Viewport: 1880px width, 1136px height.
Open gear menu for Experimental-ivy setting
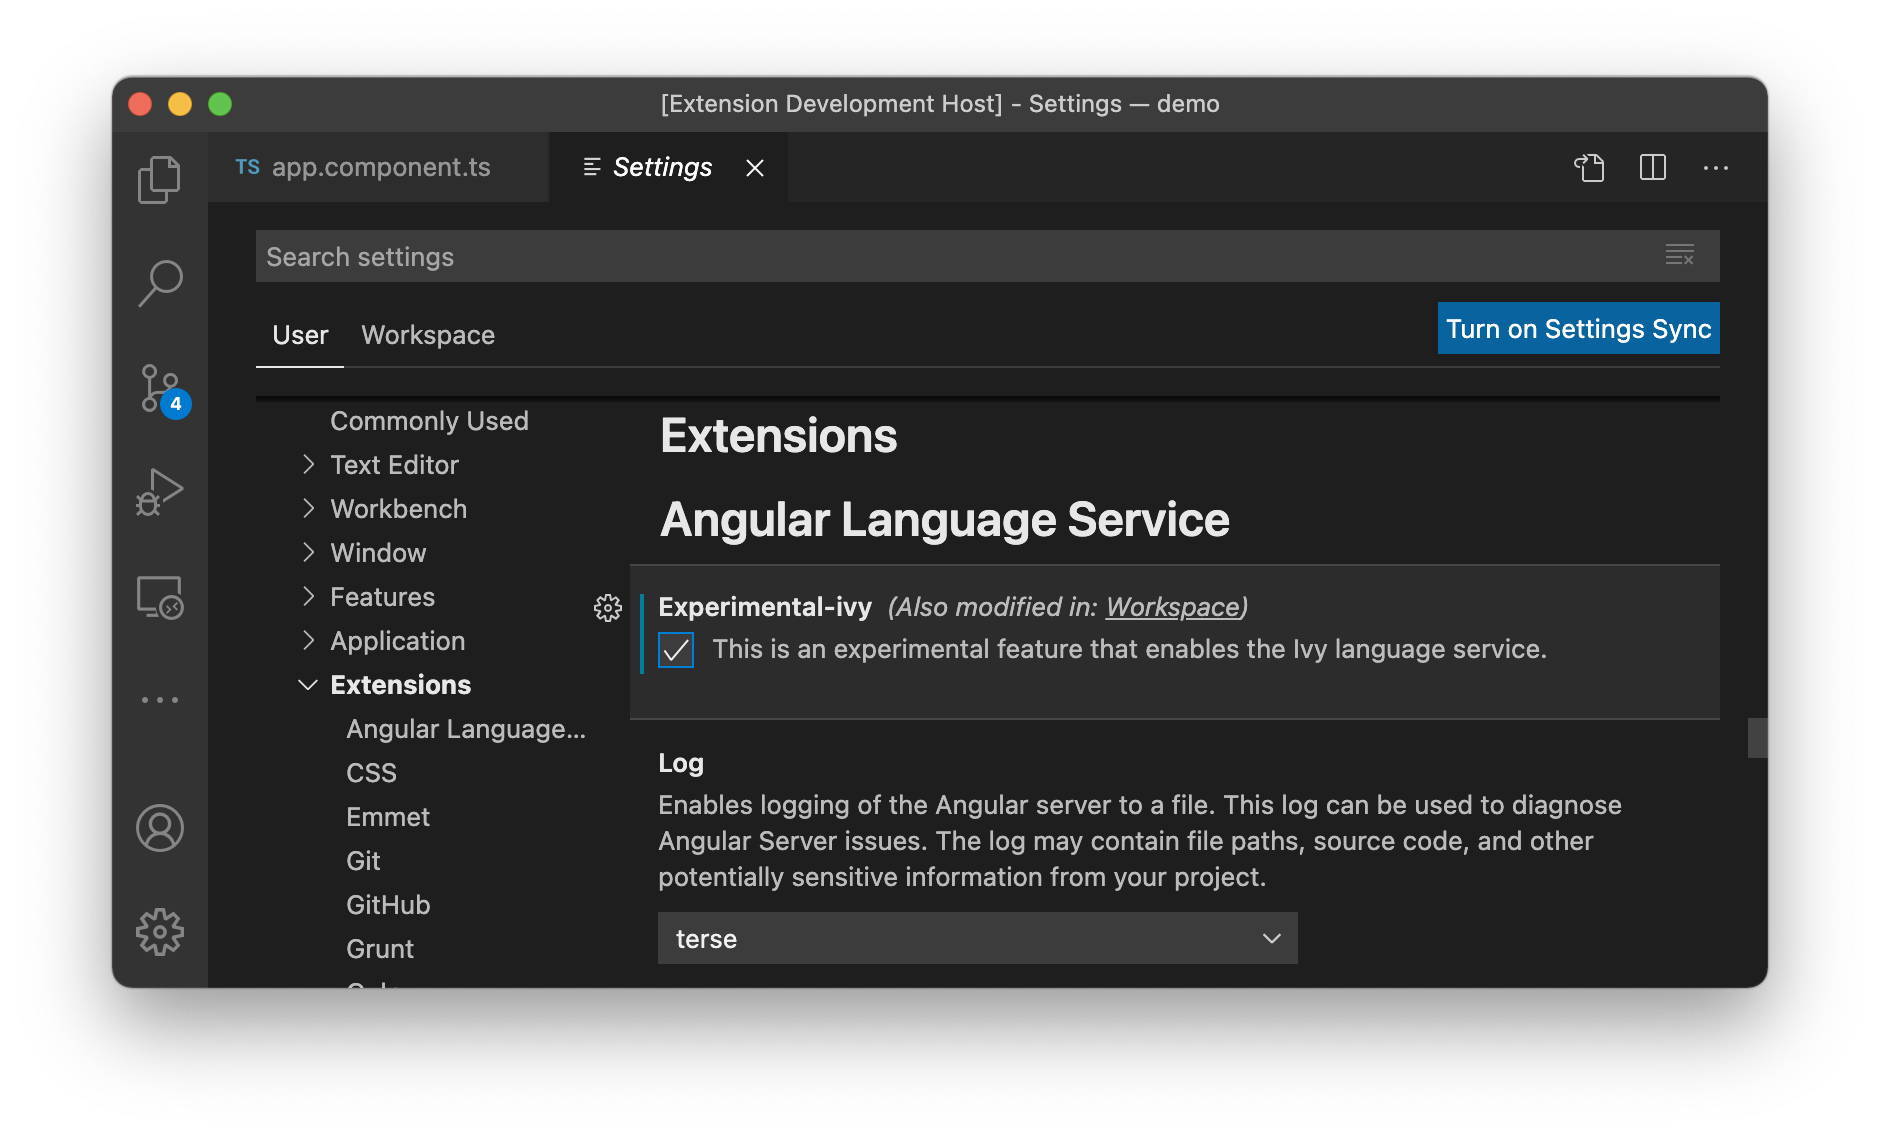[x=608, y=607]
